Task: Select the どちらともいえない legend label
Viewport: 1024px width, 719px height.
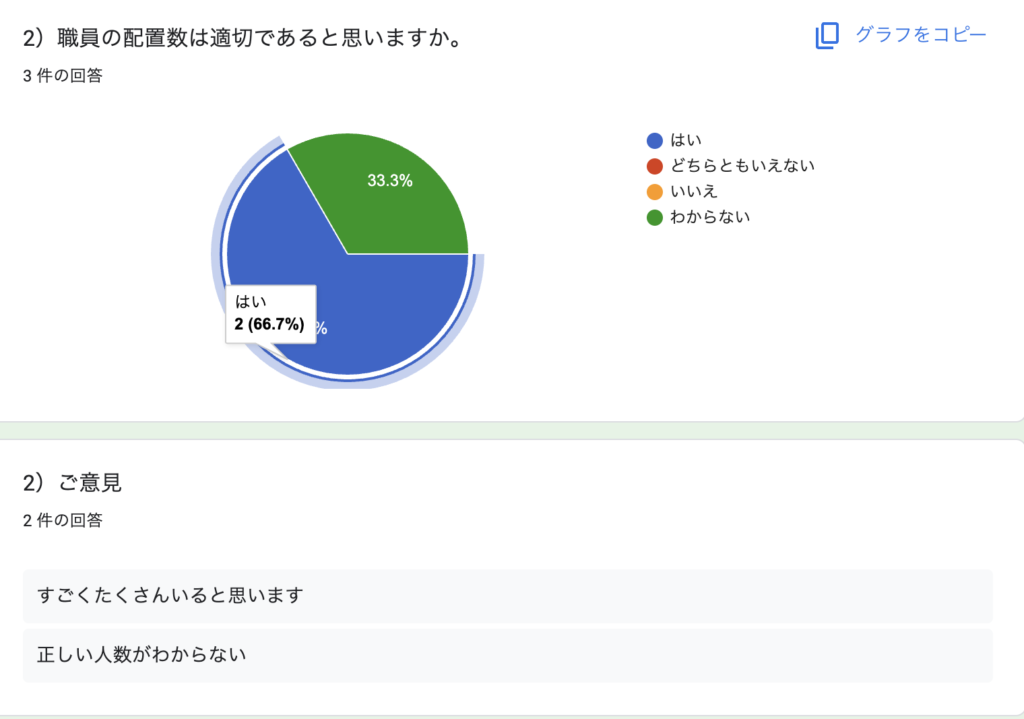Action: point(742,166)
